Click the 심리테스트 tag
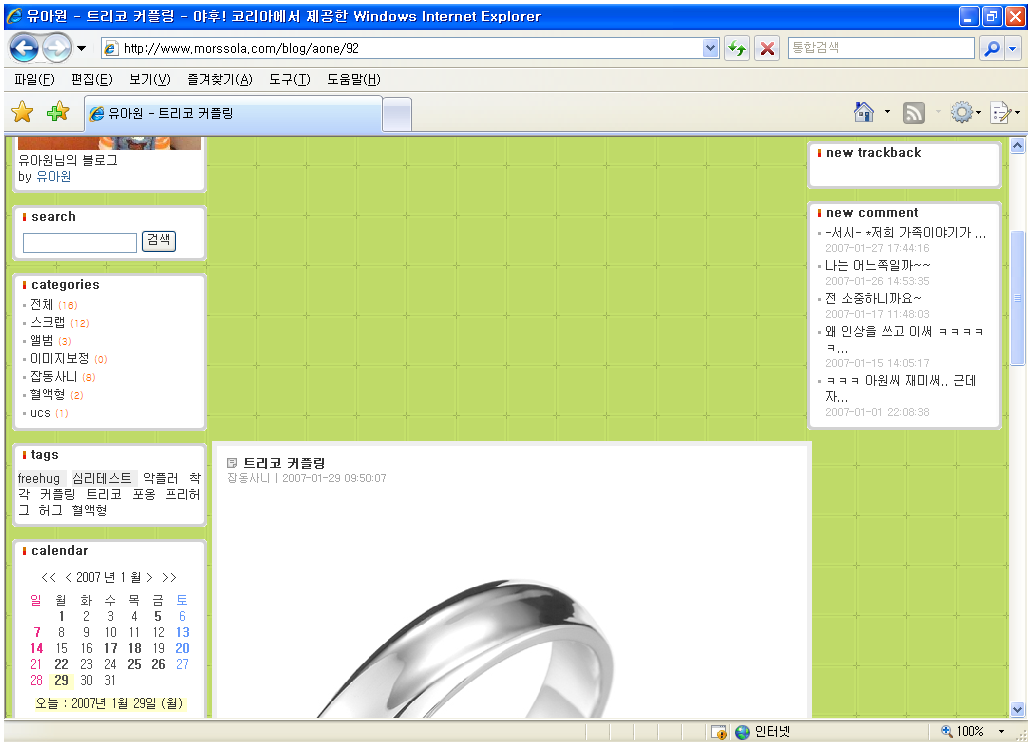The width and height of the screenshot is (1032, 746). (102, 478)
